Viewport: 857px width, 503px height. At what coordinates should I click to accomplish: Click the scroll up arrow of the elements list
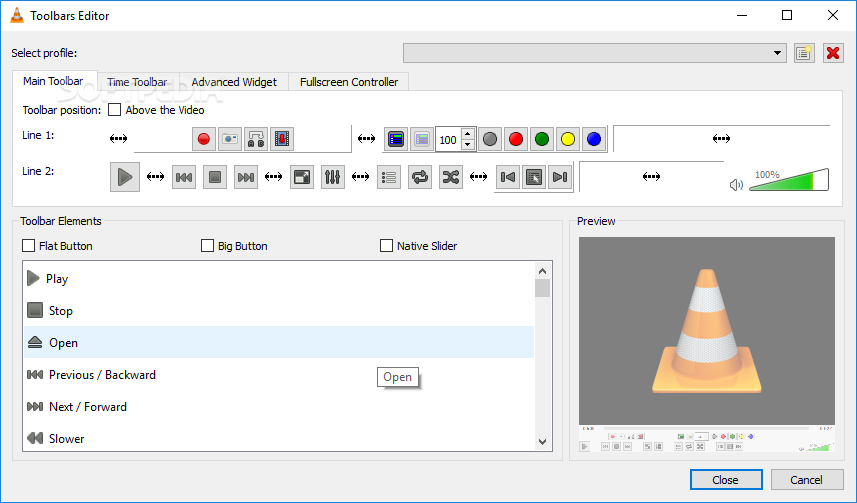click(542, 271)
